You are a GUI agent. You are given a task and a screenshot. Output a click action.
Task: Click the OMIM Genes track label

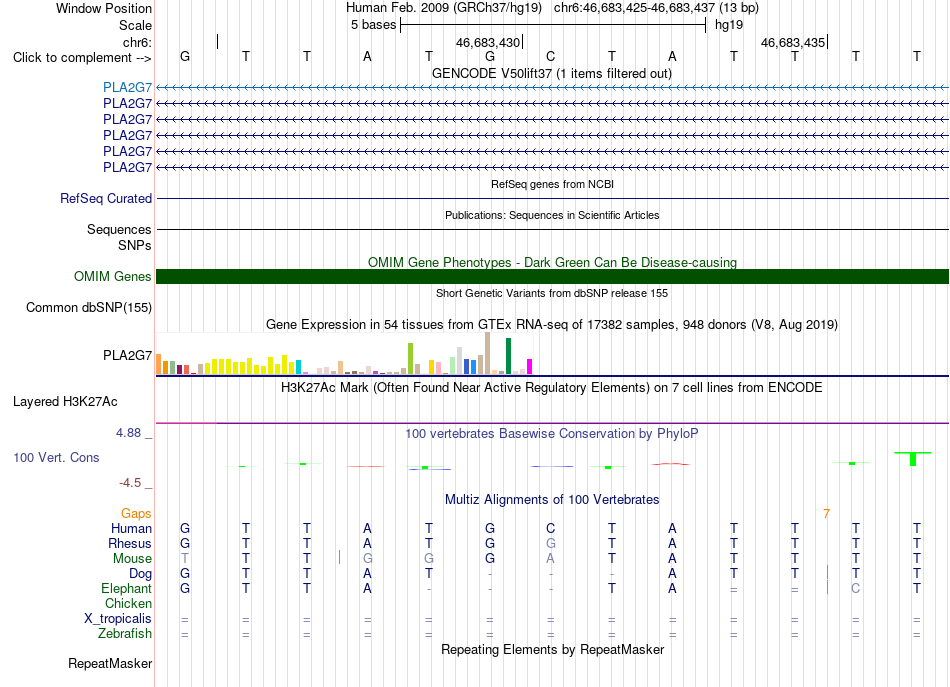click(112, 277)
